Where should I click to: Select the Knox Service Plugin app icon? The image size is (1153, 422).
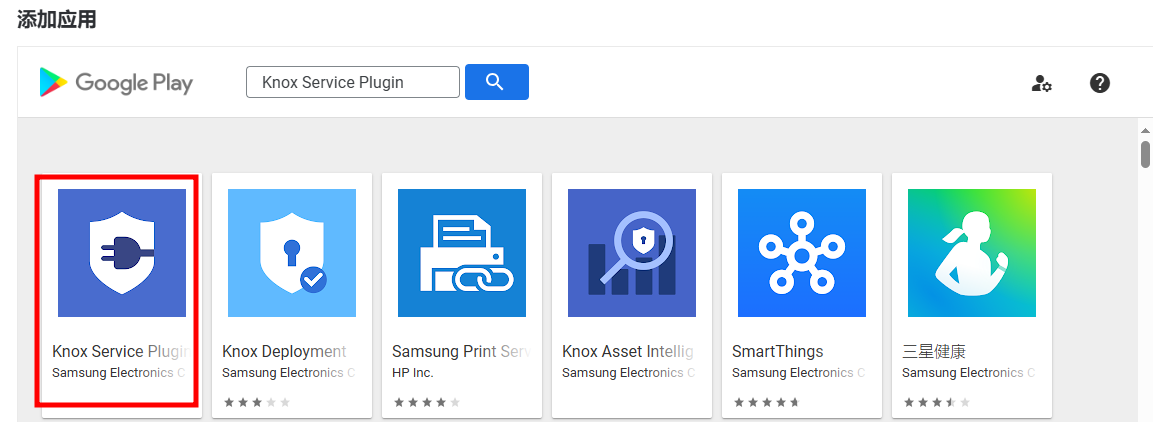[122, 253]
